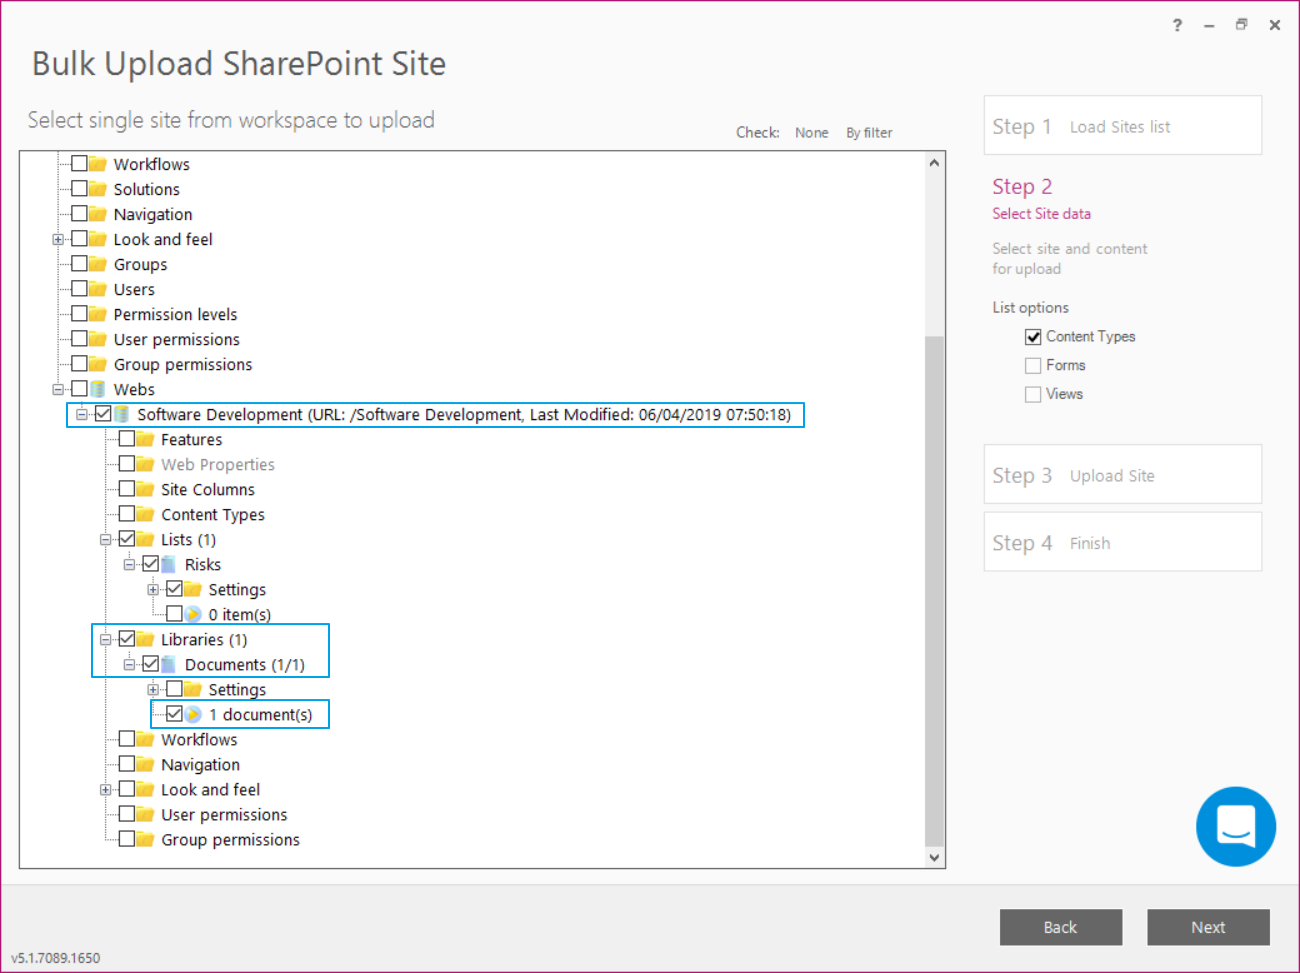Expand the lower Look and feel node
Viewport: 1300px width, 973px height.
[x=106, y=790]
